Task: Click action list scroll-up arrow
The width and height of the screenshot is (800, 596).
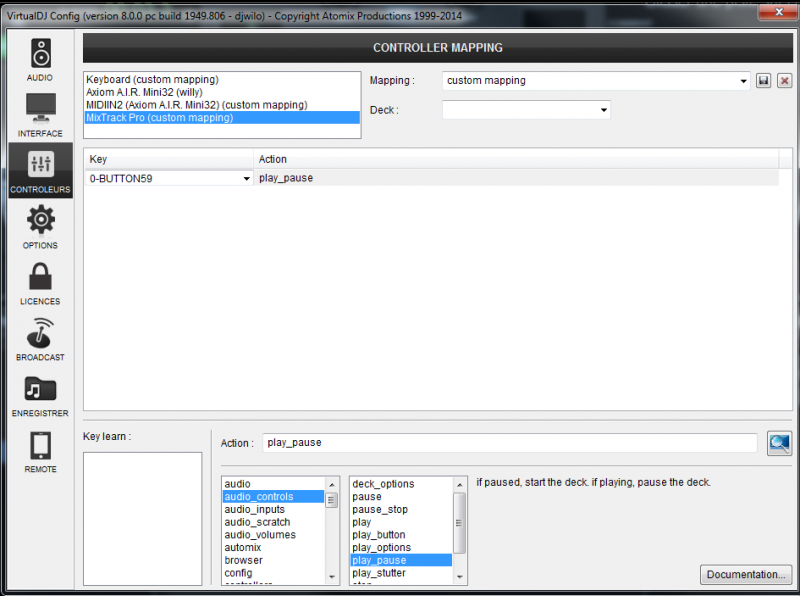Action: click(x=459, y=484)
